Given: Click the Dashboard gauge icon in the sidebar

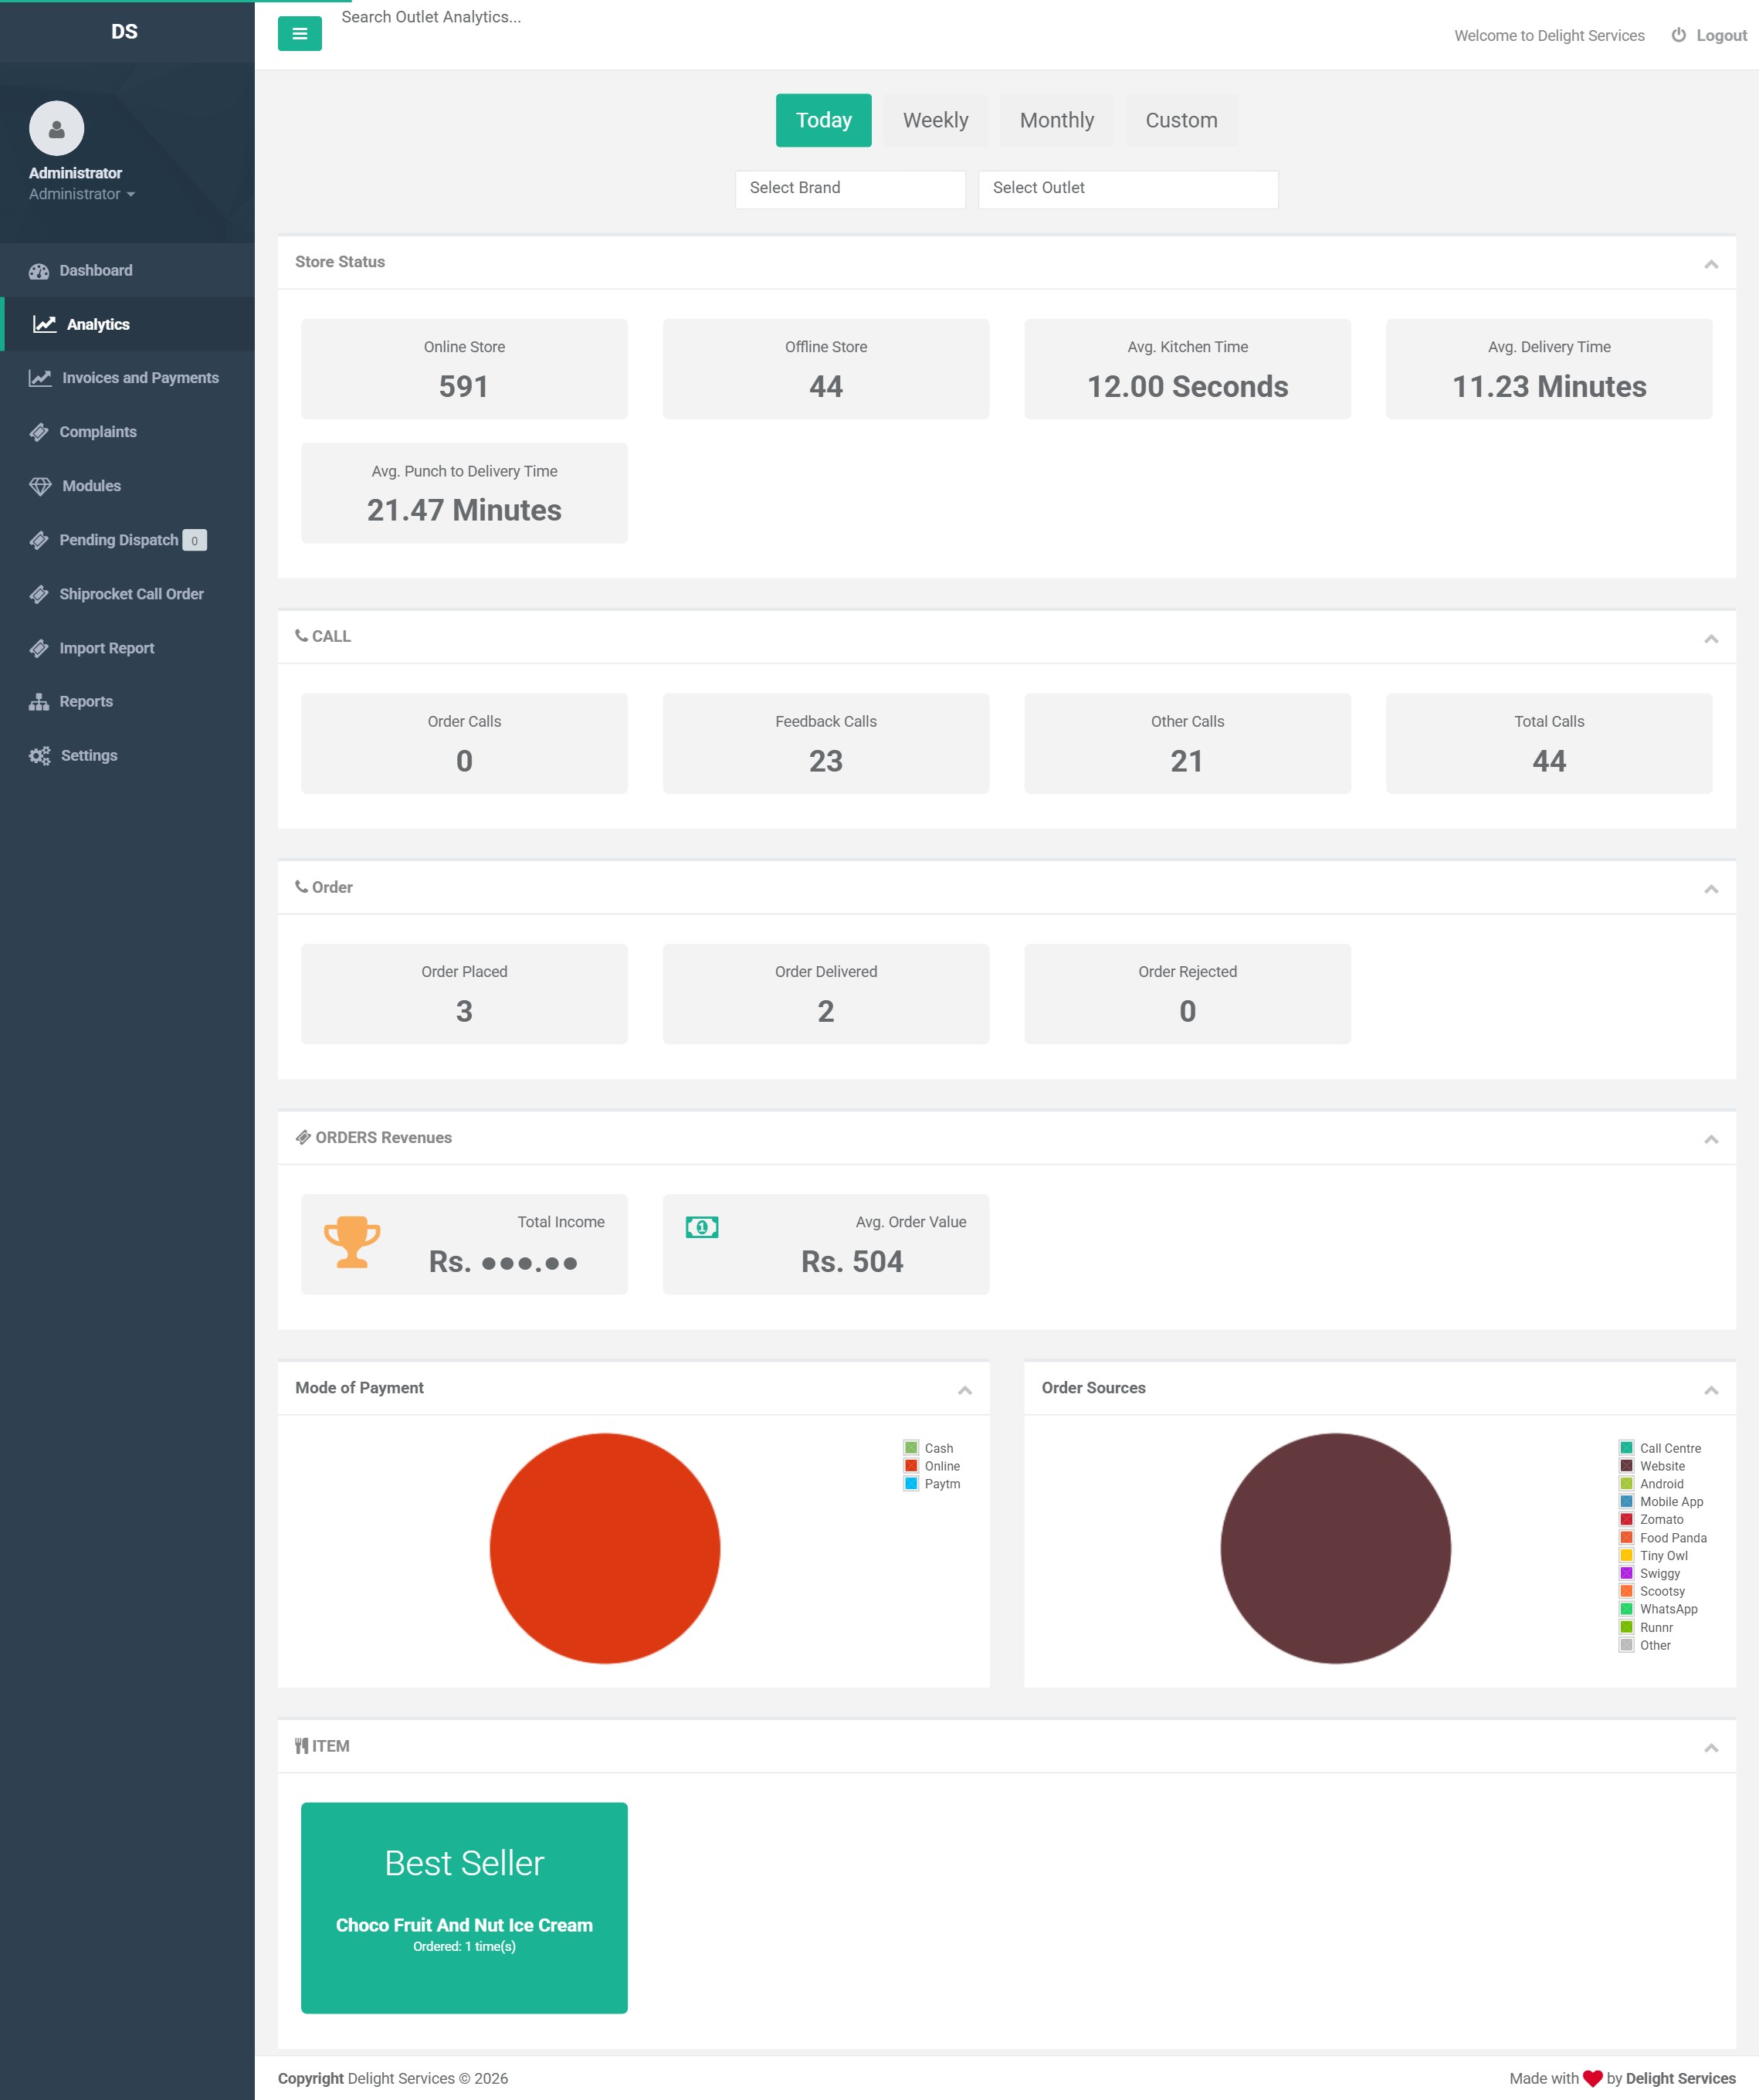Looking at the screenshot, I should pos(39,271).
